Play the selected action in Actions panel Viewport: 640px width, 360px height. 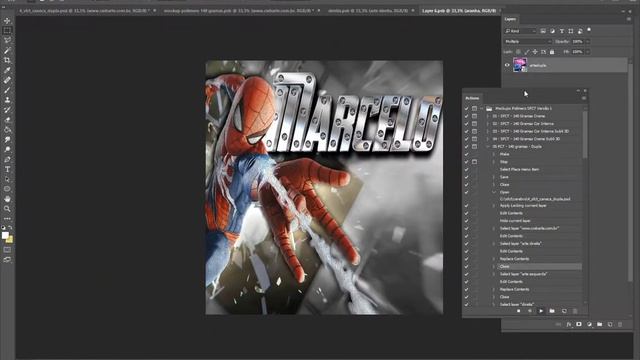[x=541, y=311]
